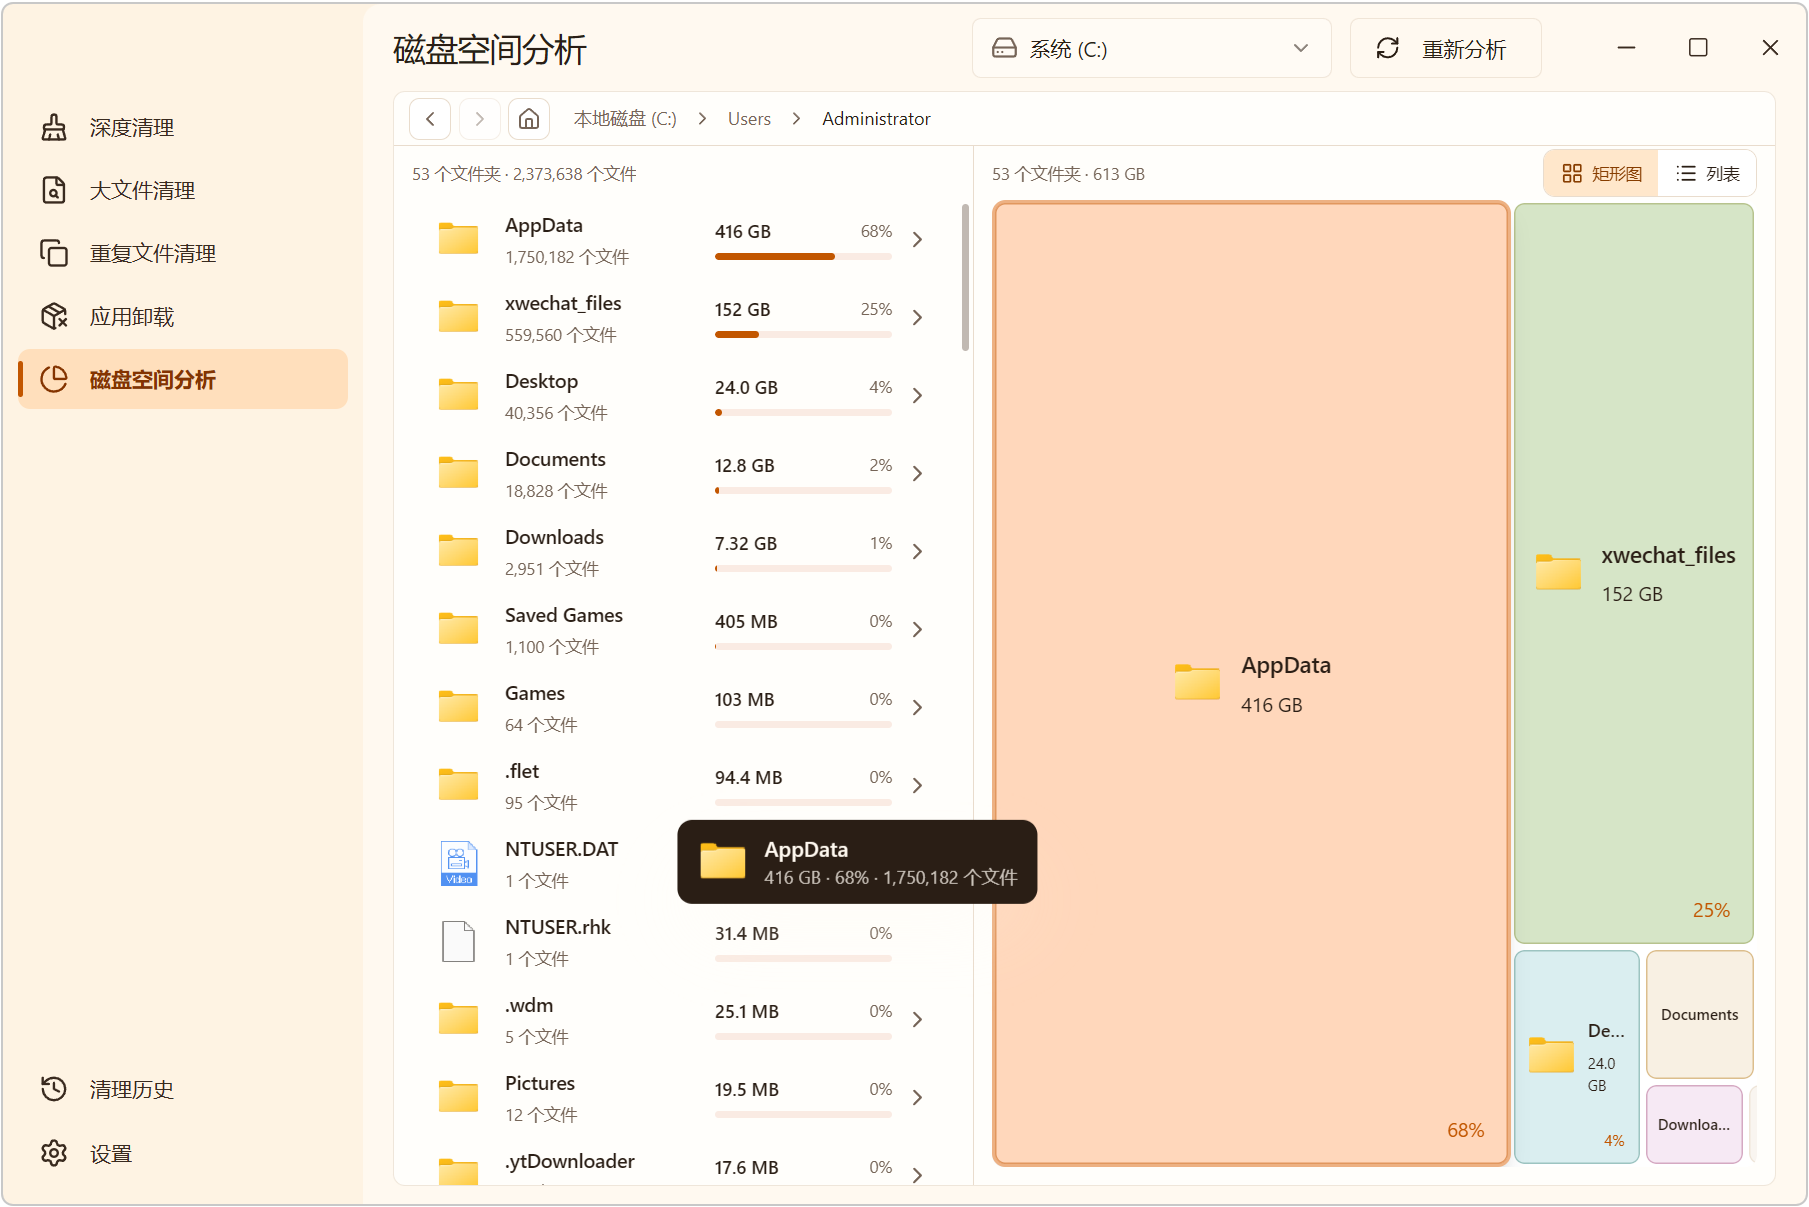1809x1207 pixels.
Task: Click "53 个文件夹 · 613 GB" summary text
Action: (x=1068, y=174)
